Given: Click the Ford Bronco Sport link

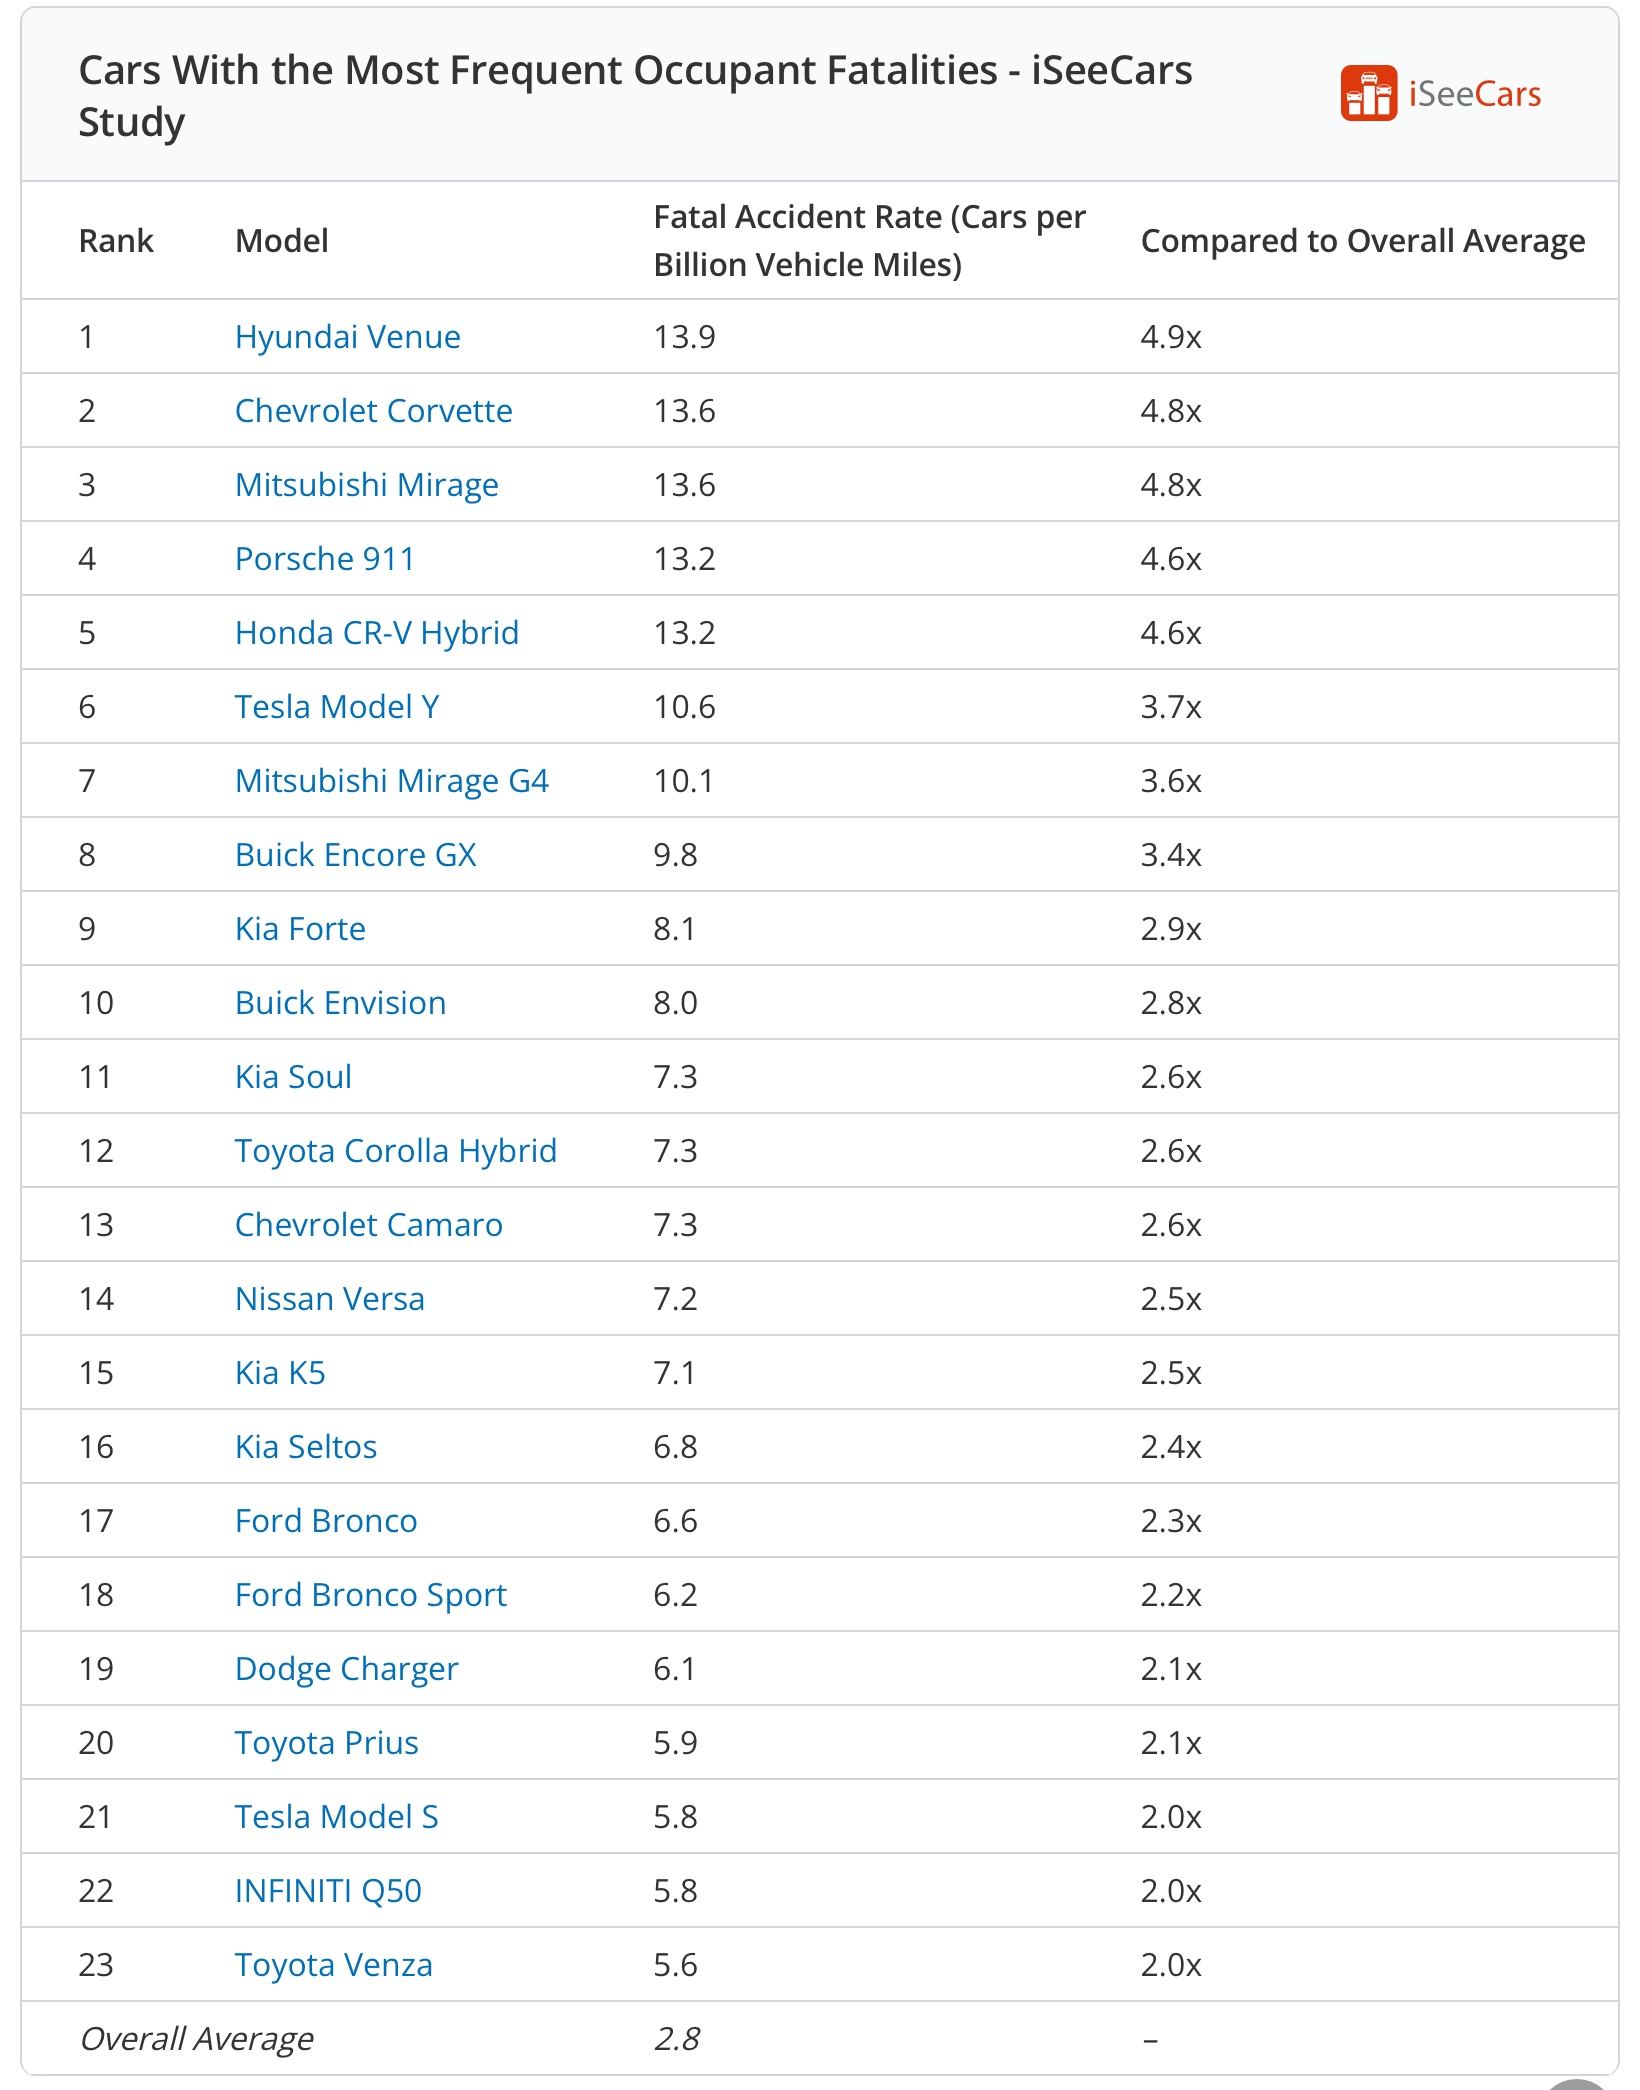Looking at the screenshot, I should pyautogui.click(x=370, y=1595).
